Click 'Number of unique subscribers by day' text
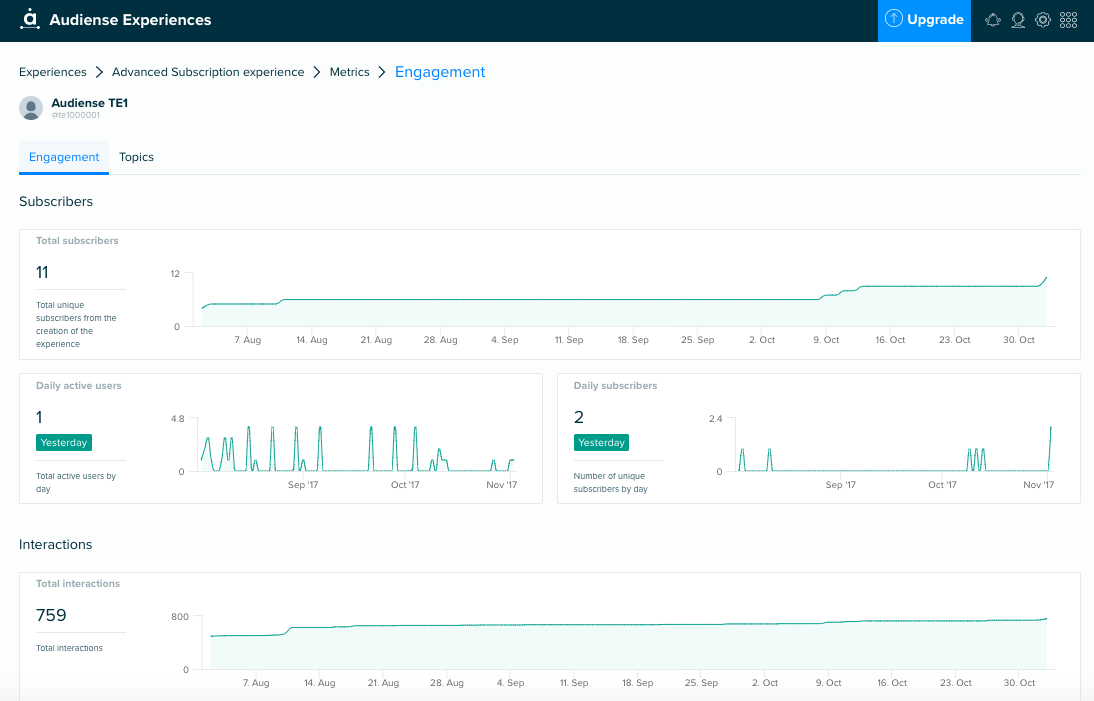This screenshot has height=701, width=1094. 610,483
